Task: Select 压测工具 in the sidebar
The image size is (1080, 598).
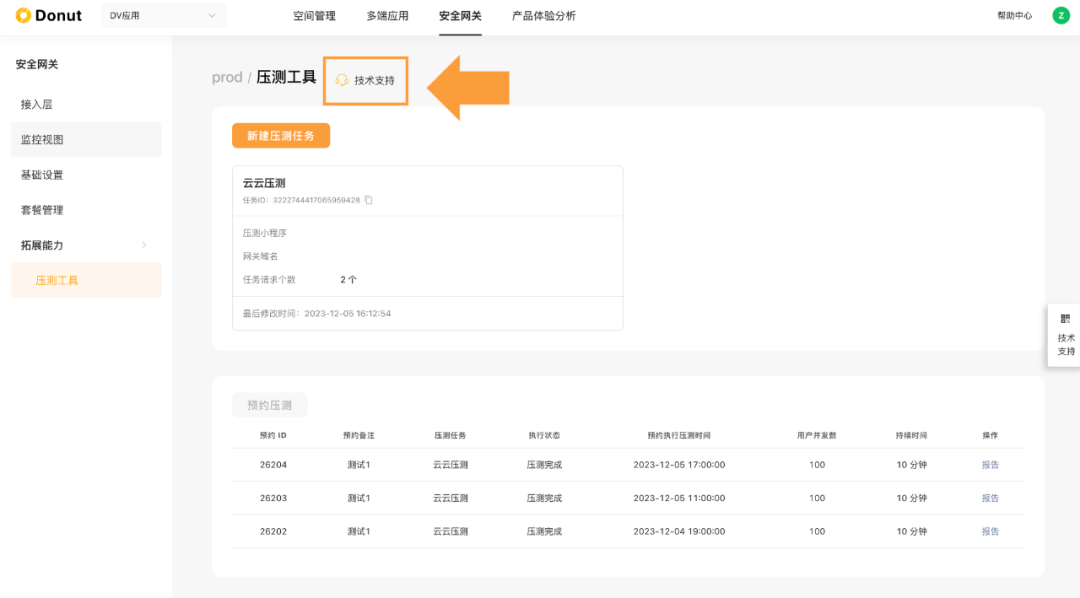Action: 86,280
